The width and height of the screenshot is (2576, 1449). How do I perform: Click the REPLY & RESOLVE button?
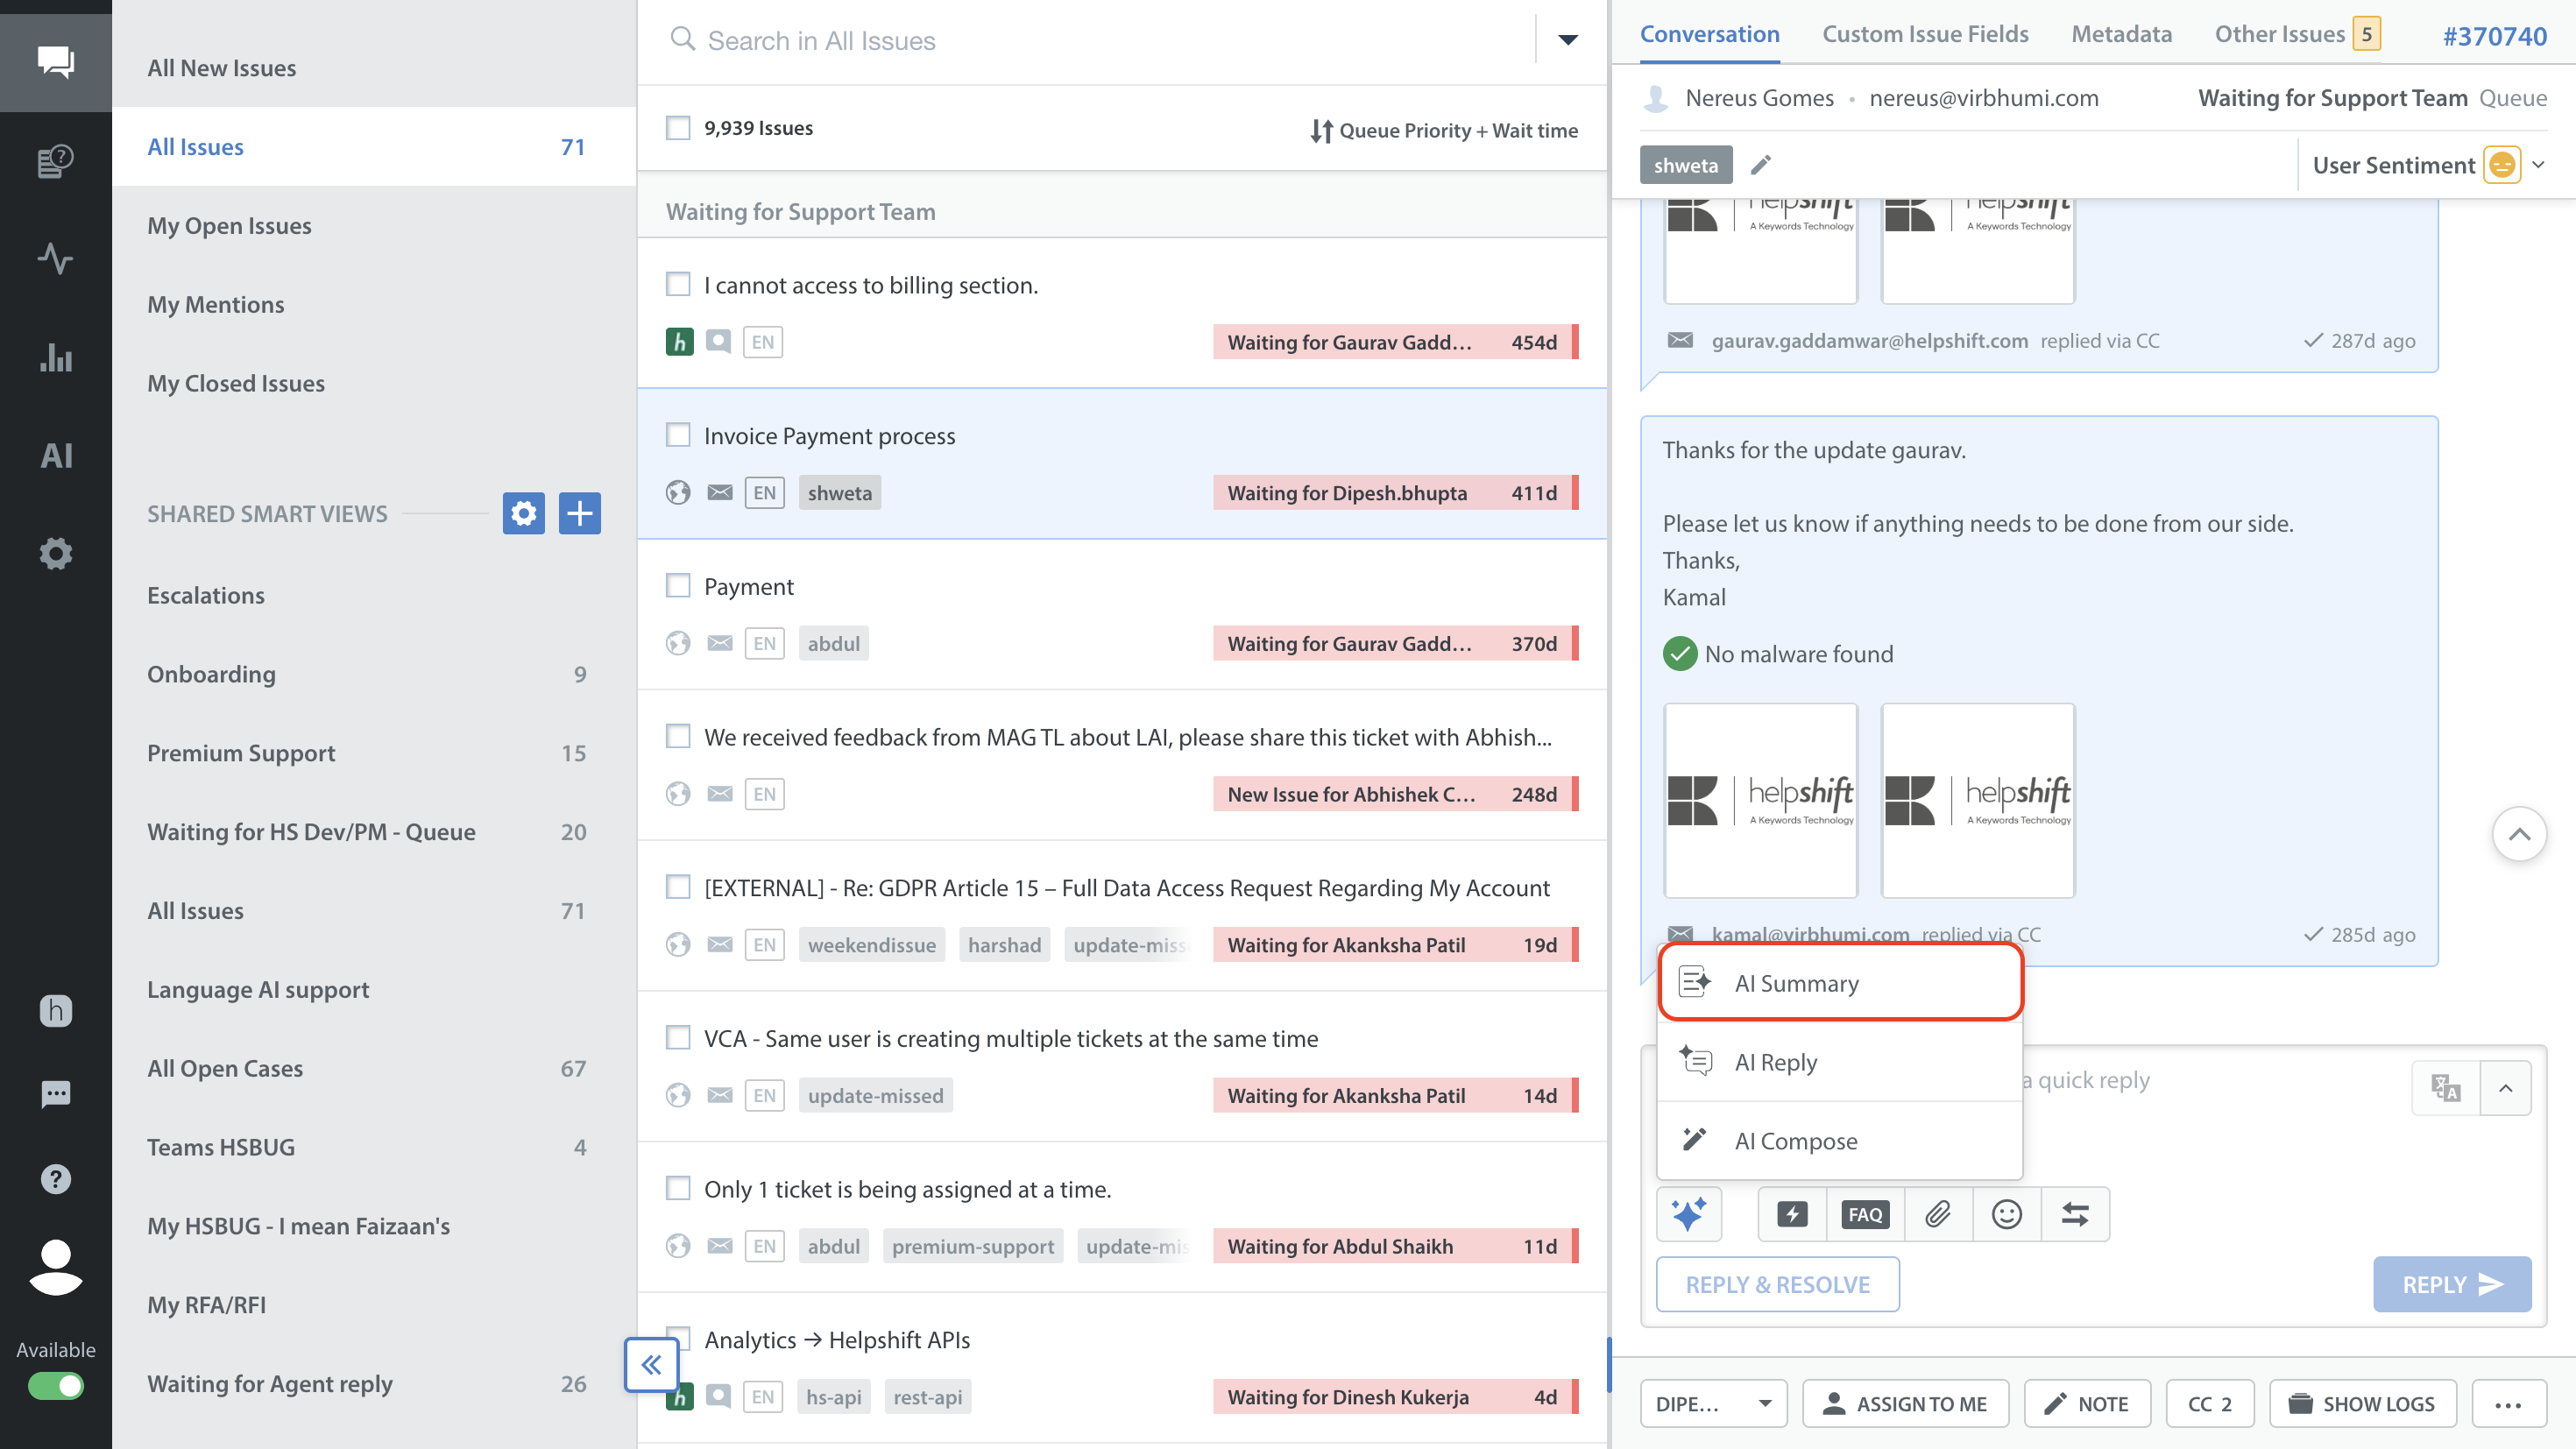pos(1777,1284)
